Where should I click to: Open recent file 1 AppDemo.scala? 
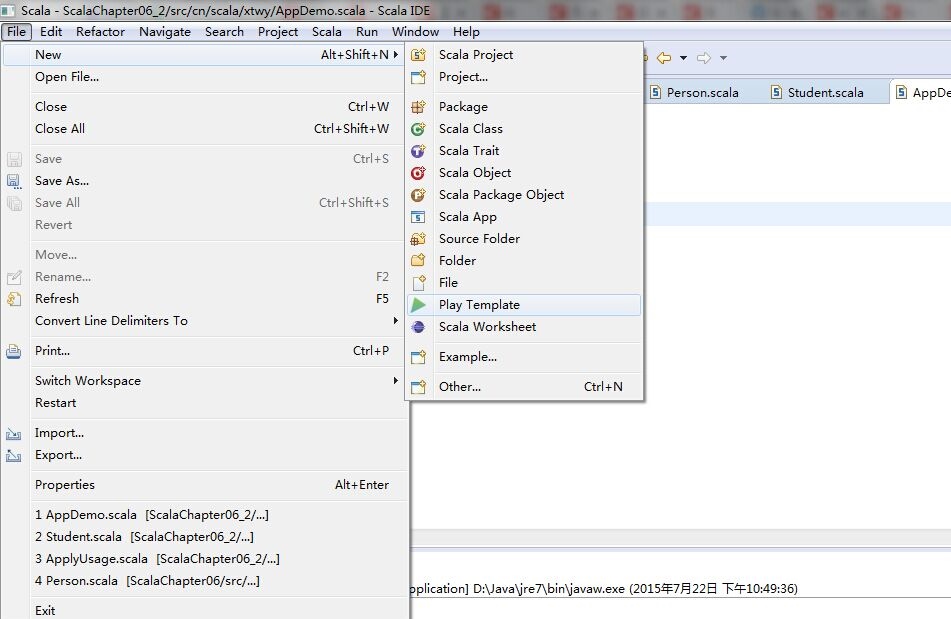(204, 515)
